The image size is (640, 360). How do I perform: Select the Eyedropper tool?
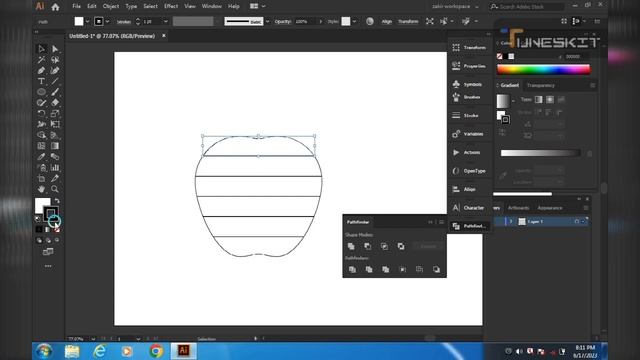coord(41,157)
